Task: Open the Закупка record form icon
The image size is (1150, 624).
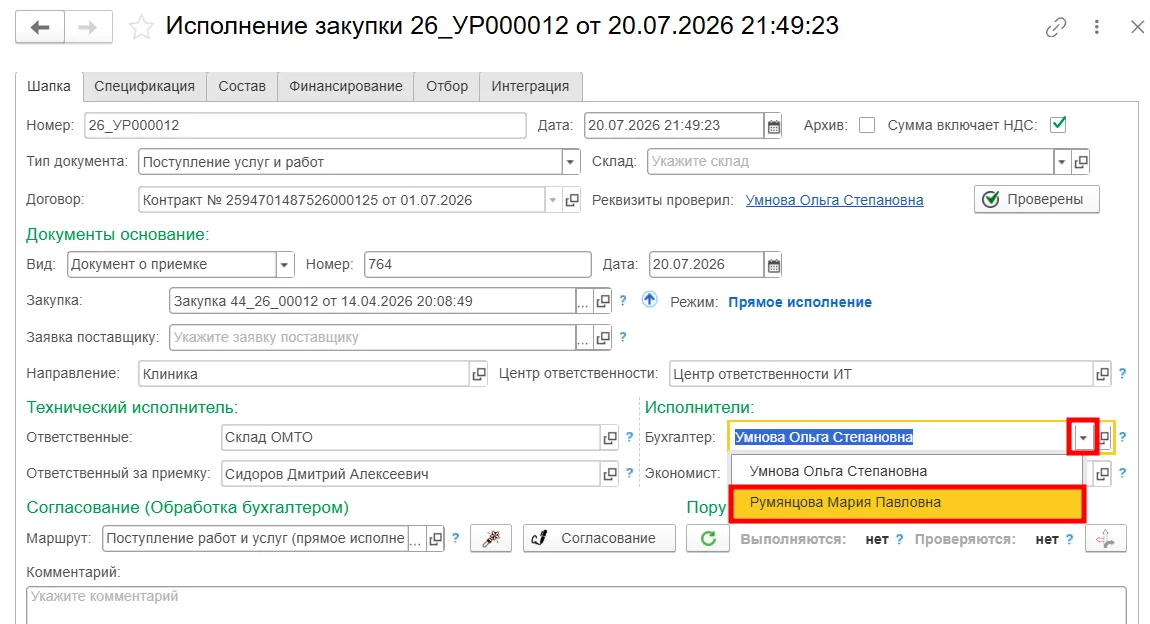Action: pyautogui.click(x=603, y=301)
